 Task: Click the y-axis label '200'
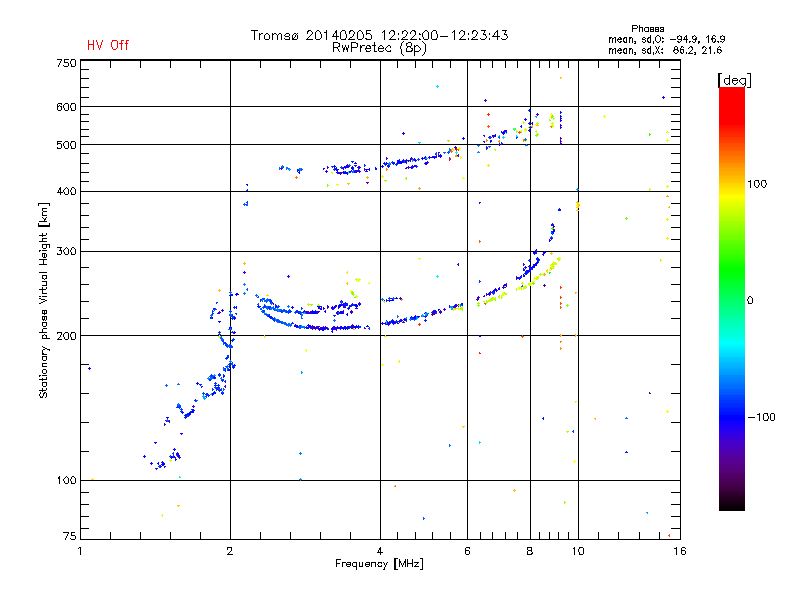[66, 336]
